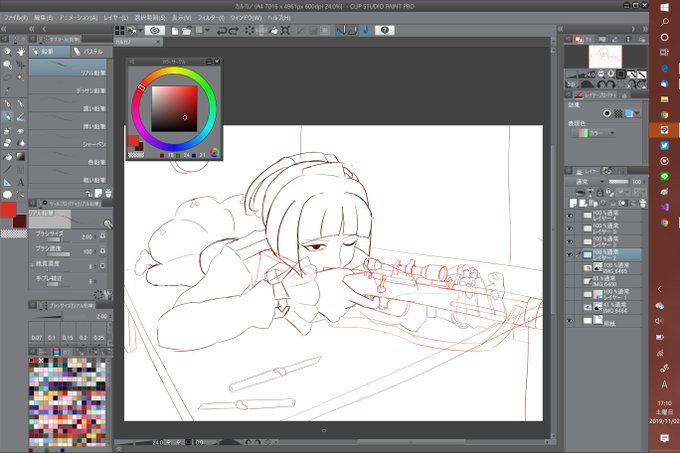The width and height of the screenshot is (680, 453).
Task: Open brush density ブラシ濃度 dynamics button
Action: pyautogui.click(x=103, y=251)
